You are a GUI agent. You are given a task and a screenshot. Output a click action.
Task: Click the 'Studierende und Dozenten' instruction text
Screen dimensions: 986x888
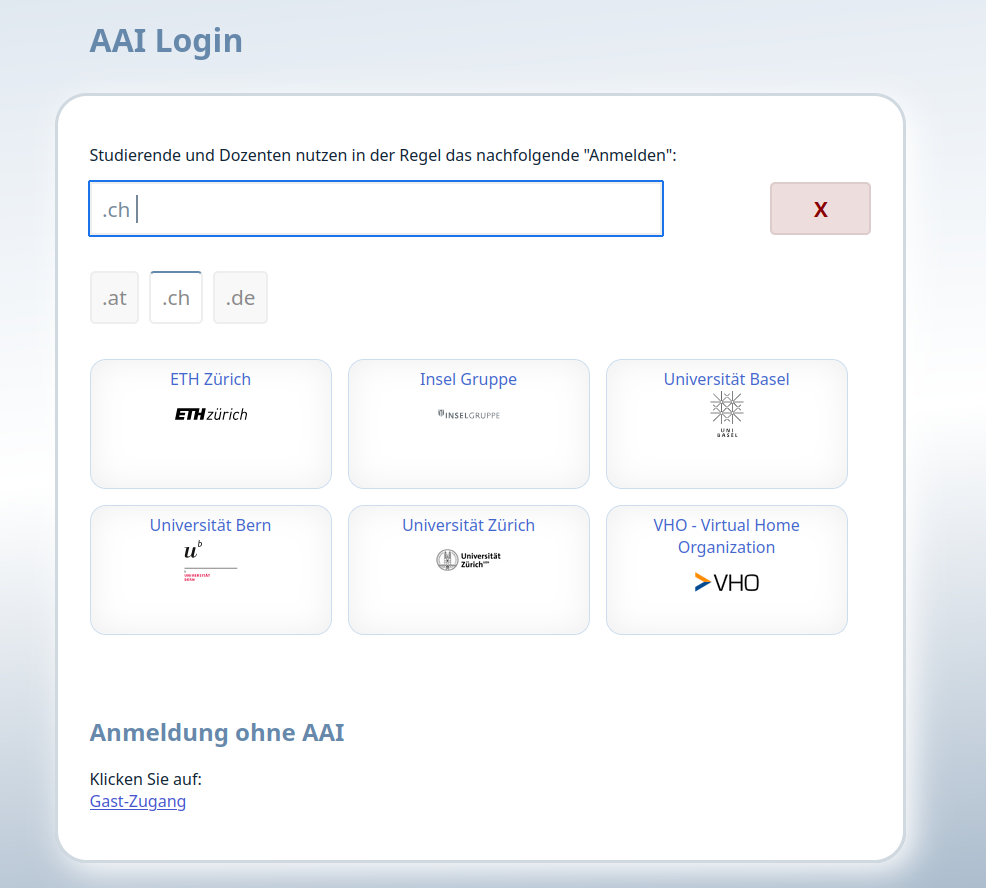click(383, 155)
